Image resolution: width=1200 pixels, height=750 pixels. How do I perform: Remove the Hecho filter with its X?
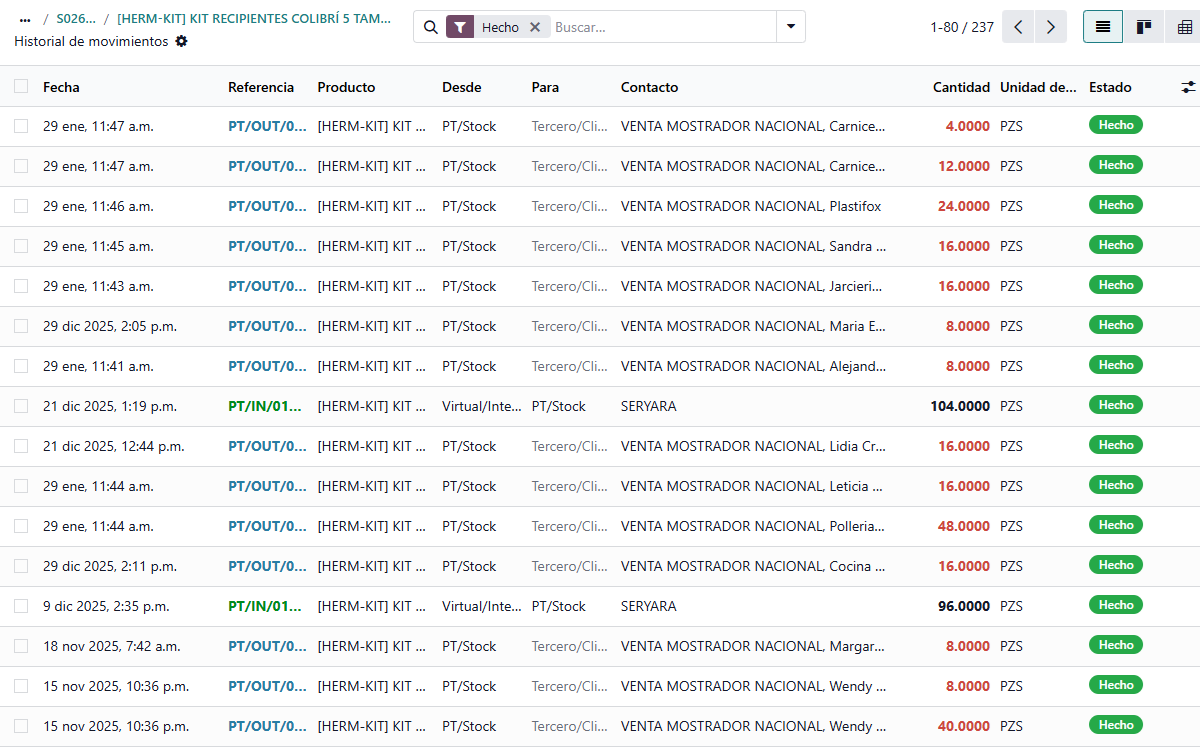(535, 27)
